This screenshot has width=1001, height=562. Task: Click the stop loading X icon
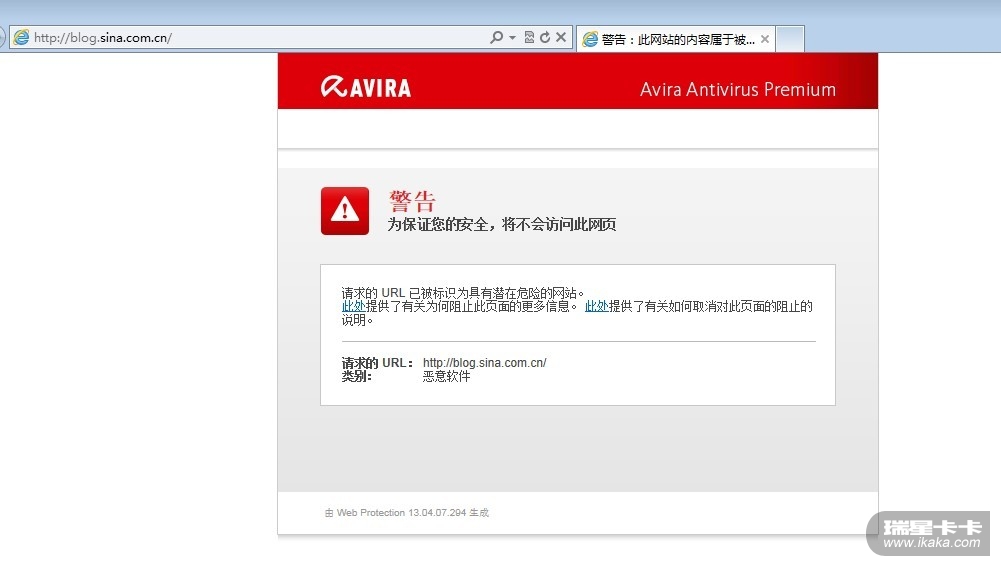[561, 38]
